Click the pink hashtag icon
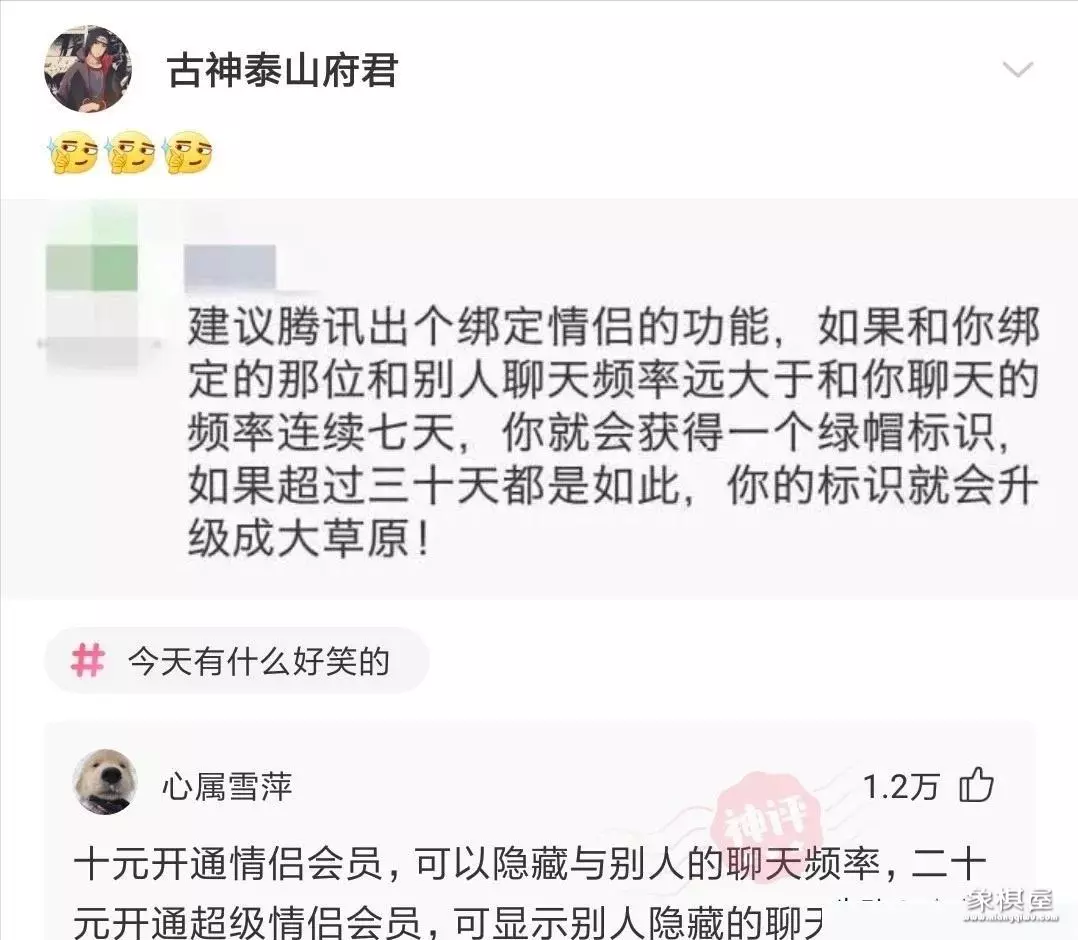1078x940 pixels. coord(87,660)
